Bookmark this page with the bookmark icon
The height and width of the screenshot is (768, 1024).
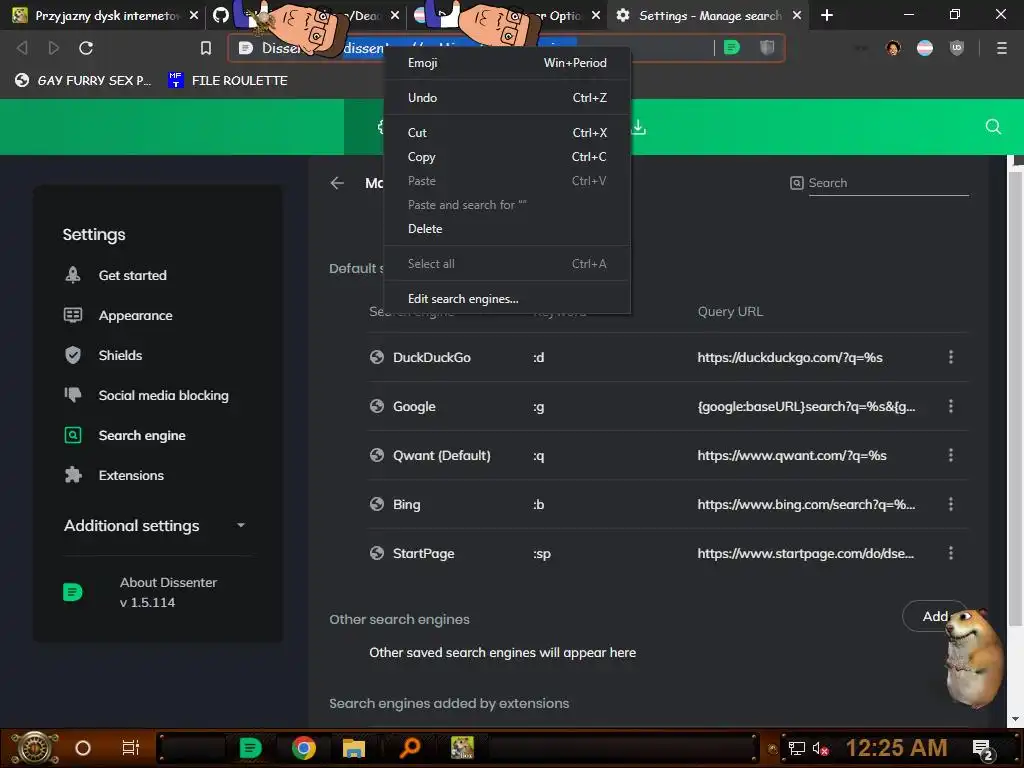pos(206,48)
